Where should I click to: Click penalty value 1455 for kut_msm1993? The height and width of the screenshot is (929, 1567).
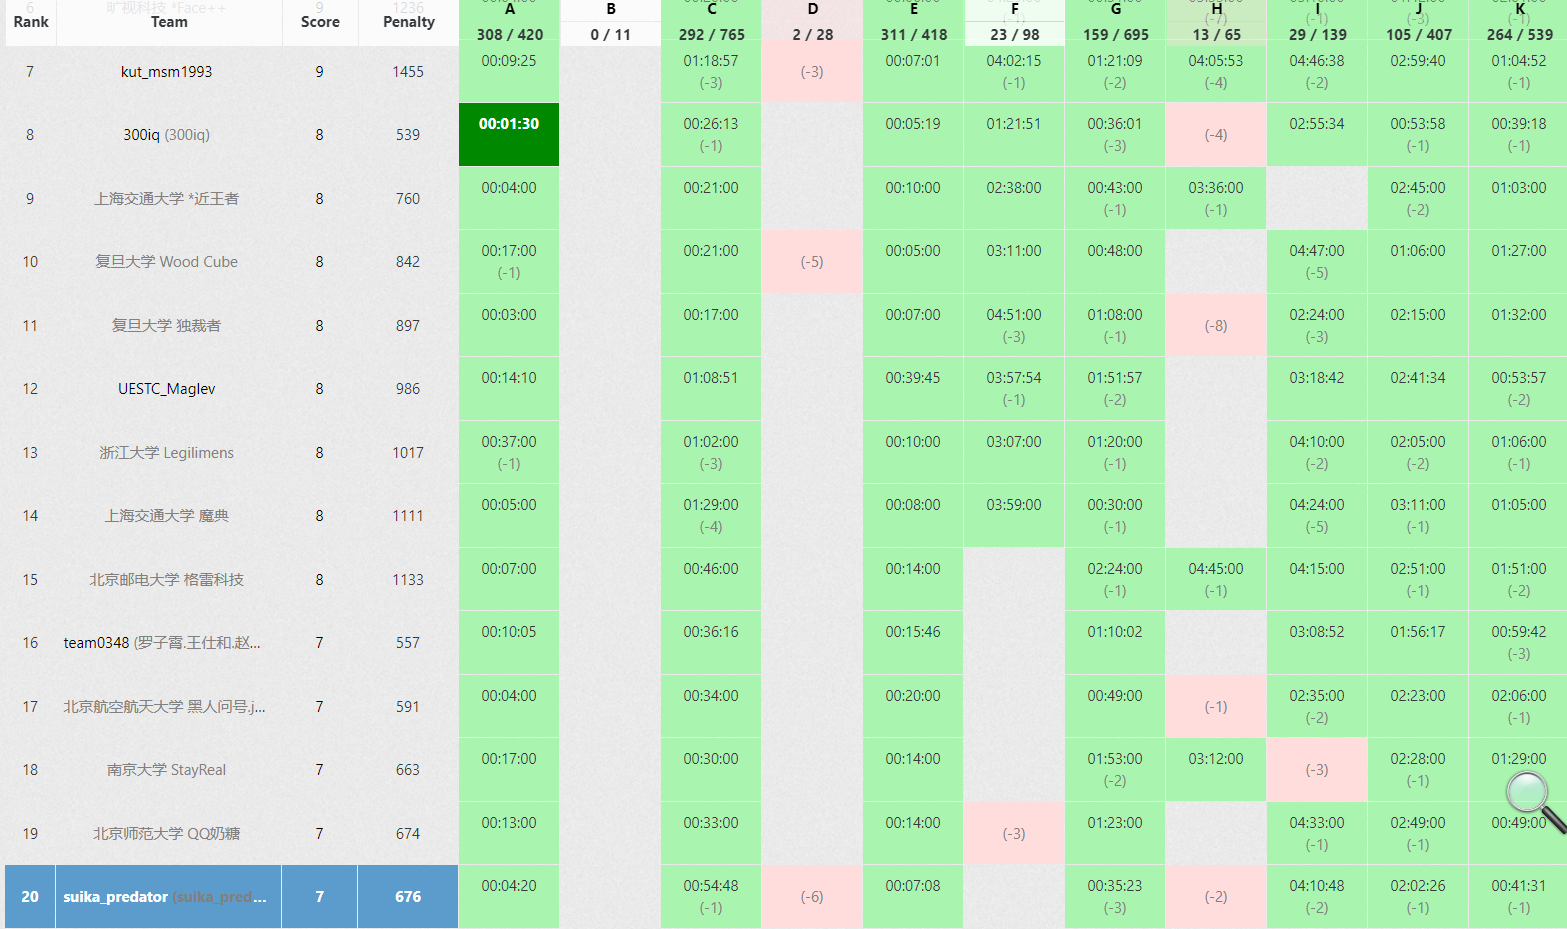pyautogui.click(x=408, y=72)
